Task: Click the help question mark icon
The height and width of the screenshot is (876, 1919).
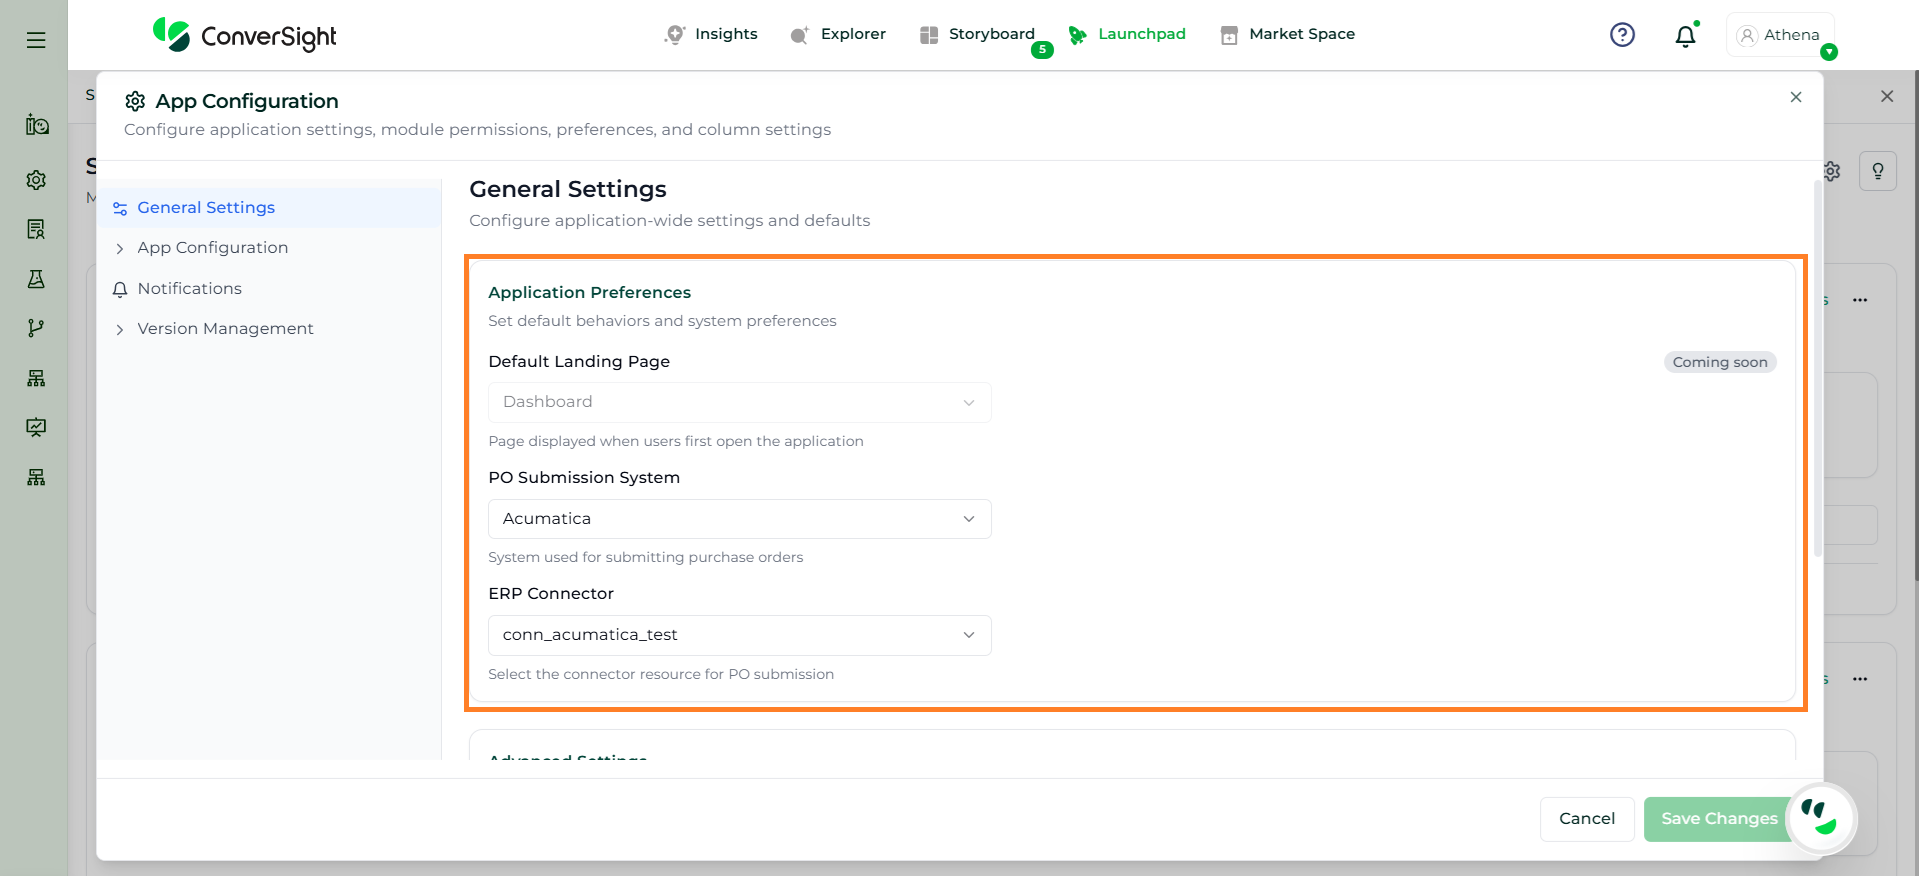Action: 1622,35
